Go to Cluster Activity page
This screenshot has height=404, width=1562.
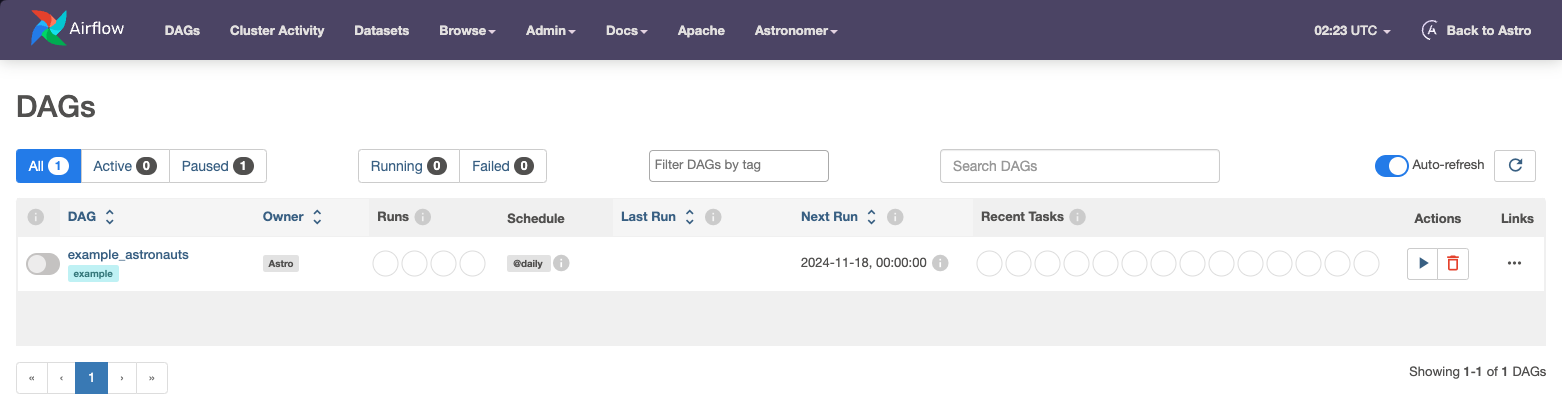coord(277,31)
